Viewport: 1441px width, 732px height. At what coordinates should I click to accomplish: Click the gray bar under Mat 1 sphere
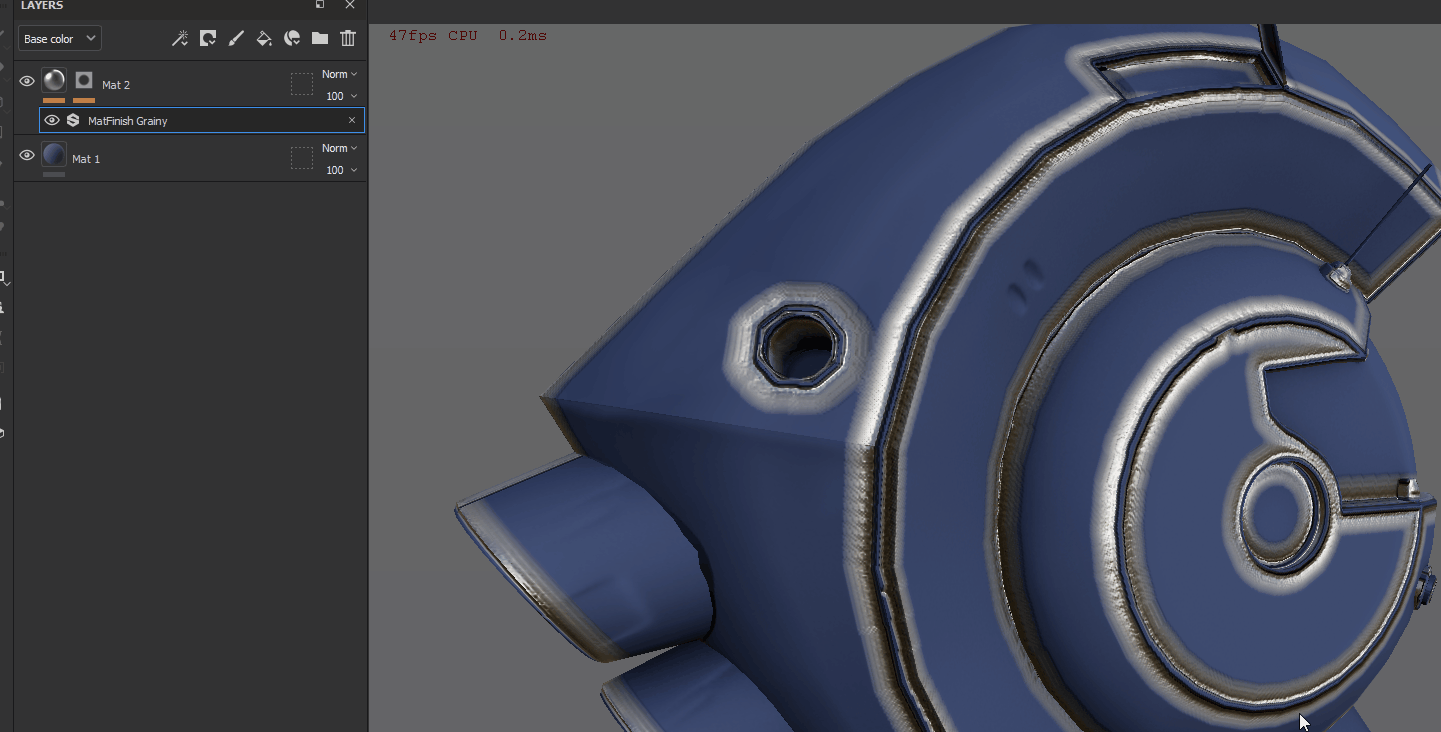pos(54,174)
